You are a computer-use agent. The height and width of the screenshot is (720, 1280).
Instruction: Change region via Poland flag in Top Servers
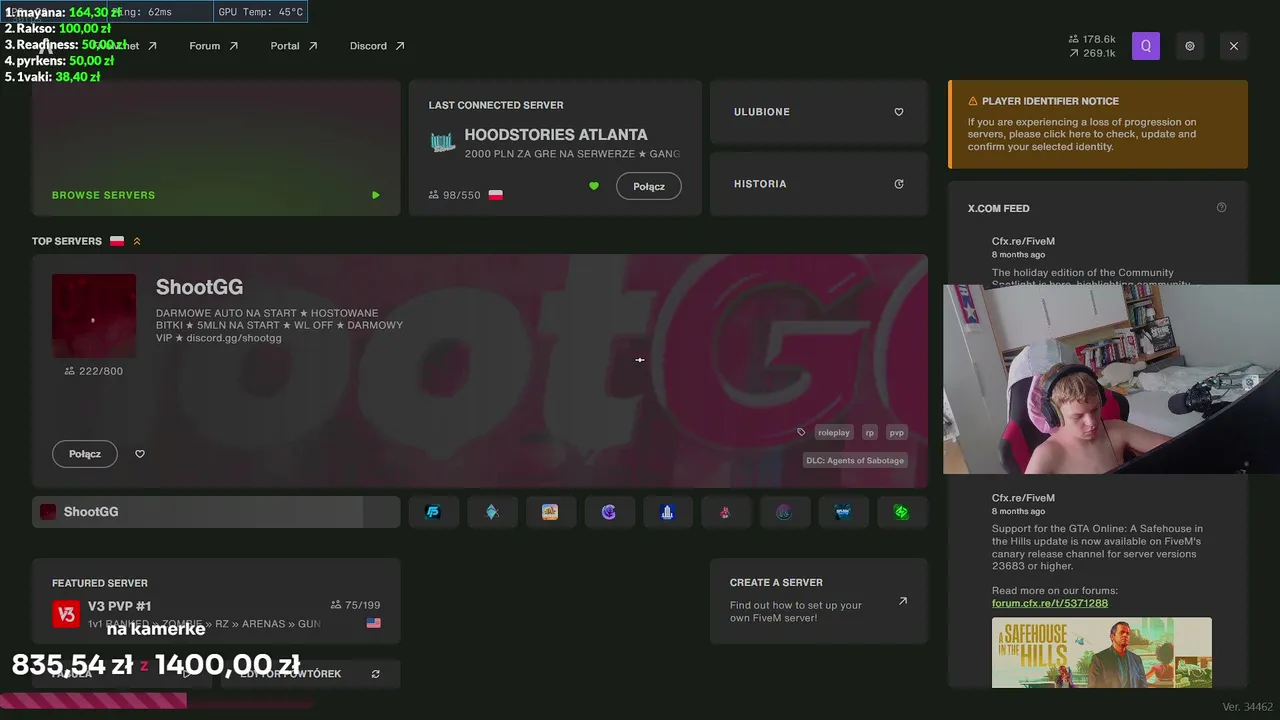pyautogui.click(x=117, y=241)
